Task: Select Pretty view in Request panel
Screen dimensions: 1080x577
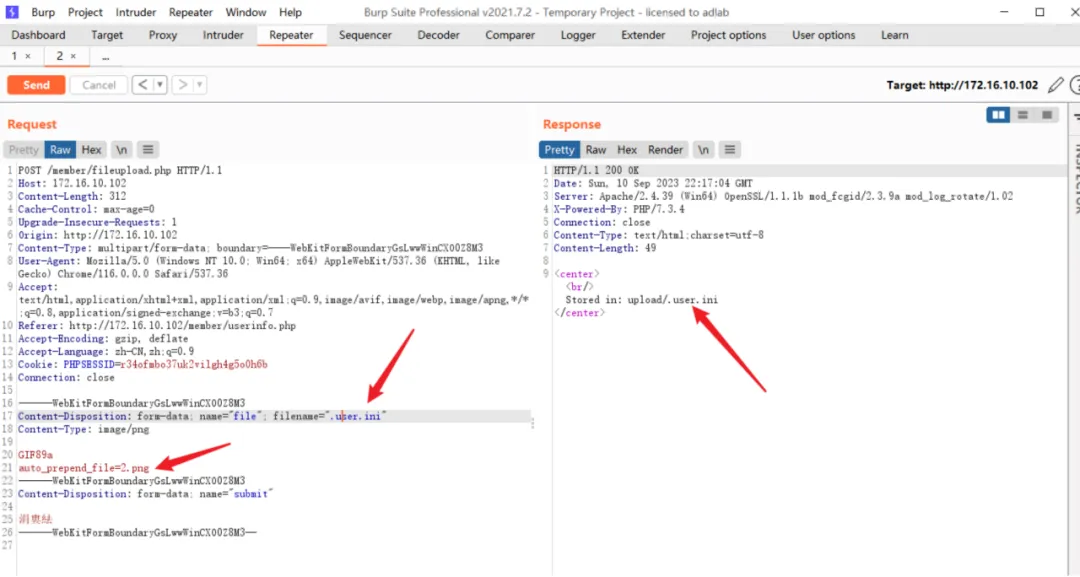Action: click(x=23, y=149)
